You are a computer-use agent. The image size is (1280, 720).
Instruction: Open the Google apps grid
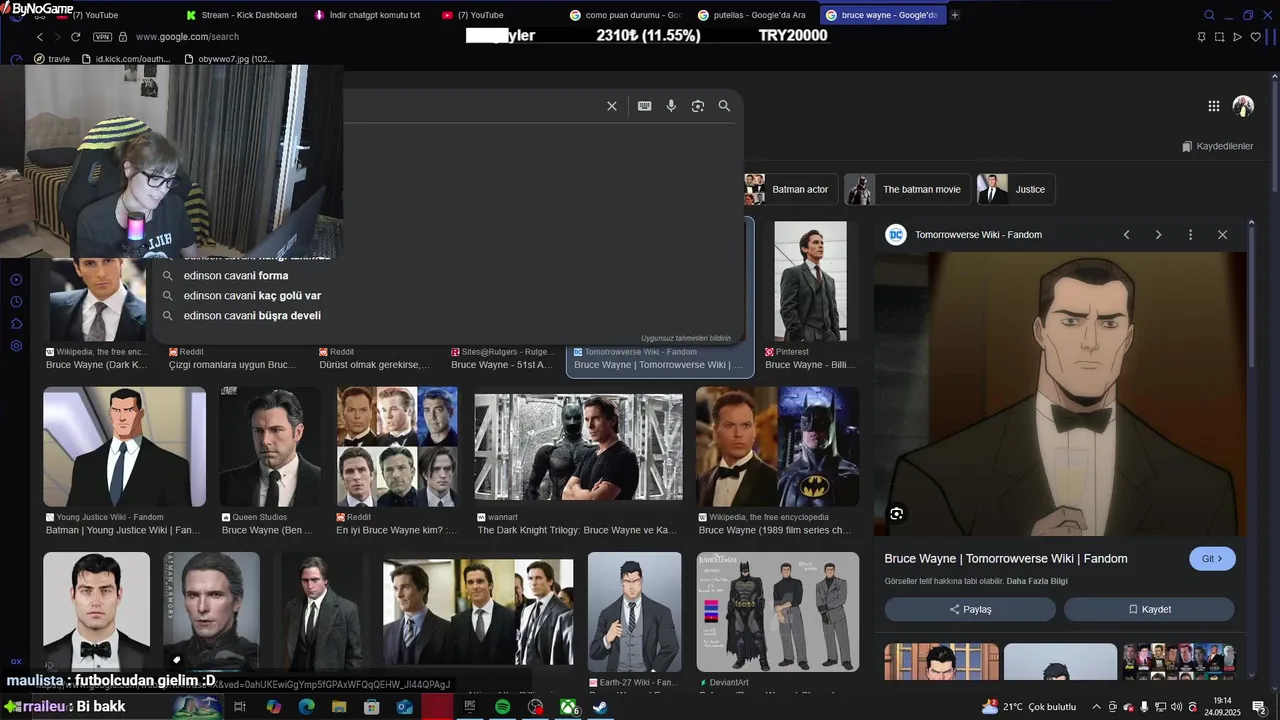1213,106
